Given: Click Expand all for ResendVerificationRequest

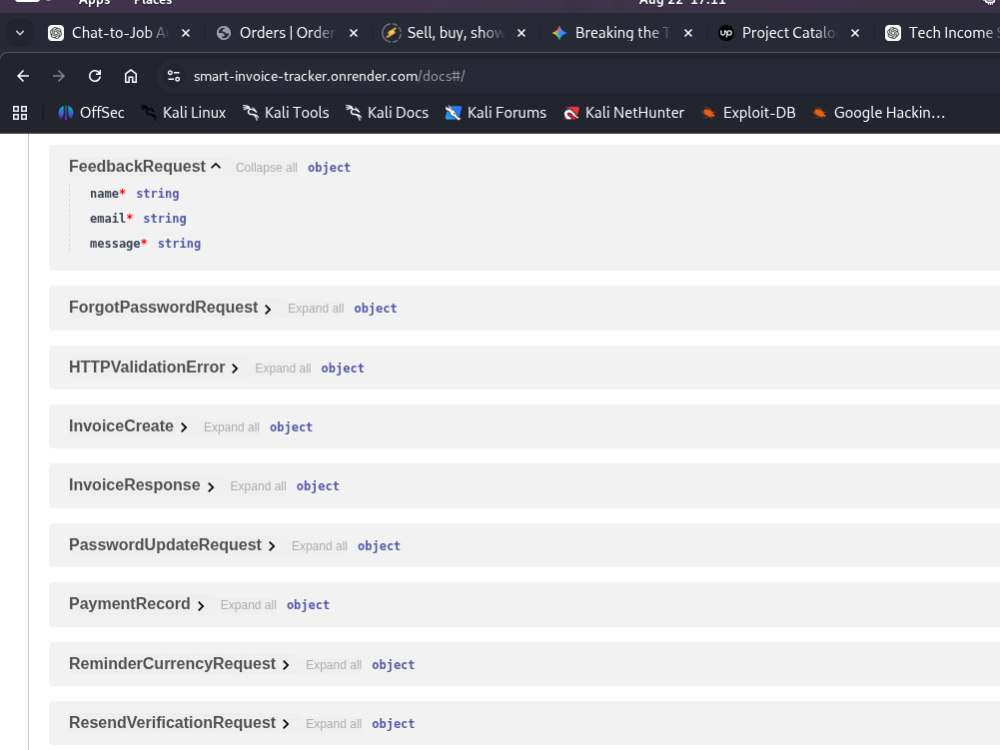Looking at the screenshot, I should click(x=334, y=724).
